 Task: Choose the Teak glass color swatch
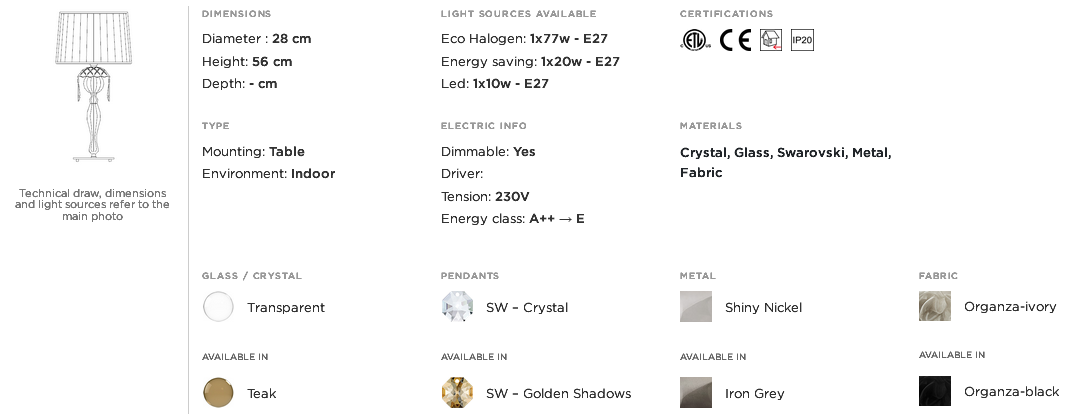218,393
